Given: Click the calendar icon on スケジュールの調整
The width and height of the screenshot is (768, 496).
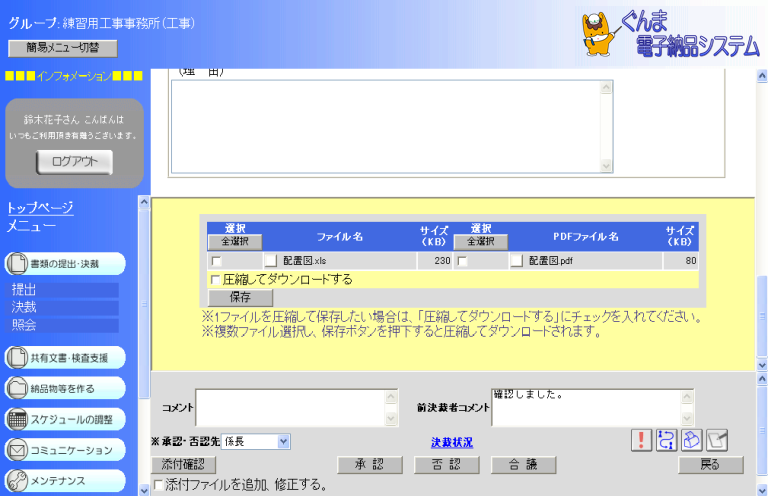Looking at the screenshot, I should click(x=17, y=419).
